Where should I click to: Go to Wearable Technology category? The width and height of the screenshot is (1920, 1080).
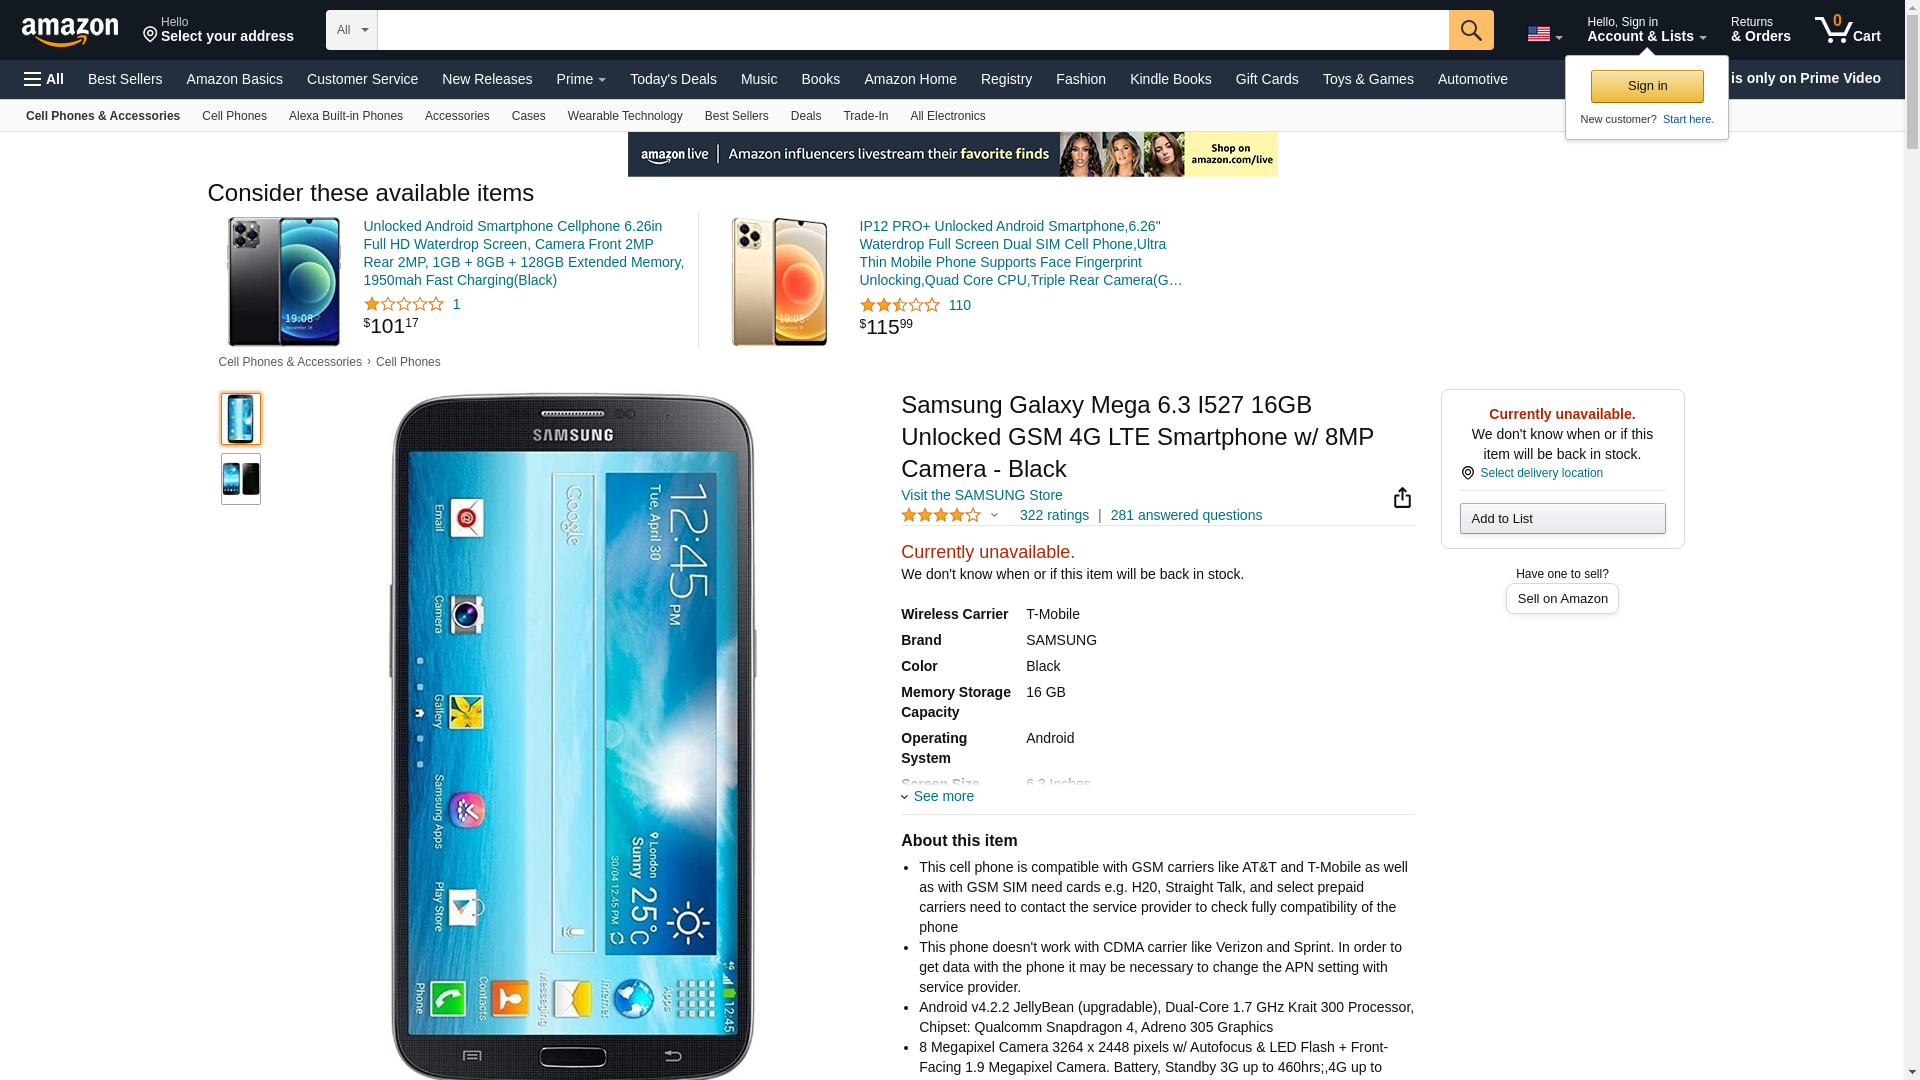625,116
